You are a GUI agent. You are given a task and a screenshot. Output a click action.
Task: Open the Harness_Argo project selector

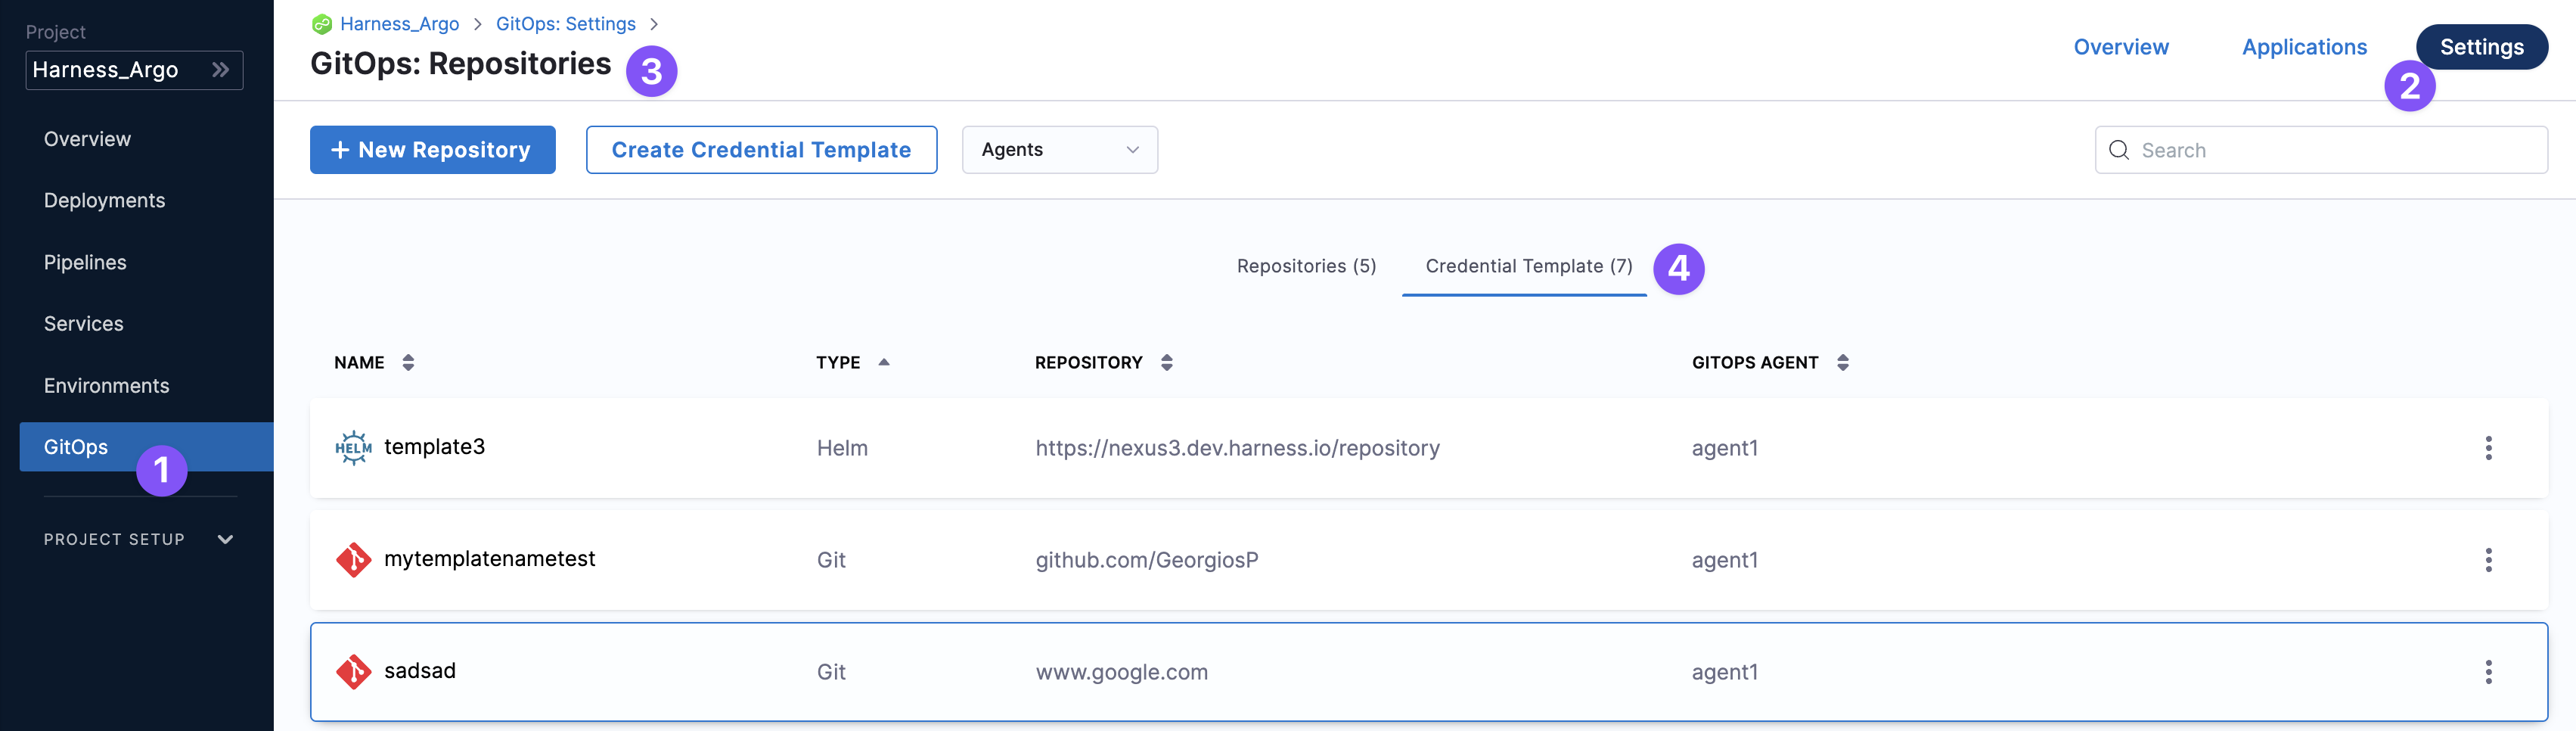coord(134,70)
